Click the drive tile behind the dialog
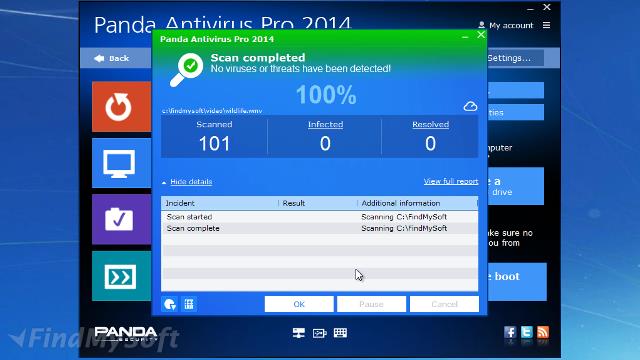640x360 pixels. (516, 186)
